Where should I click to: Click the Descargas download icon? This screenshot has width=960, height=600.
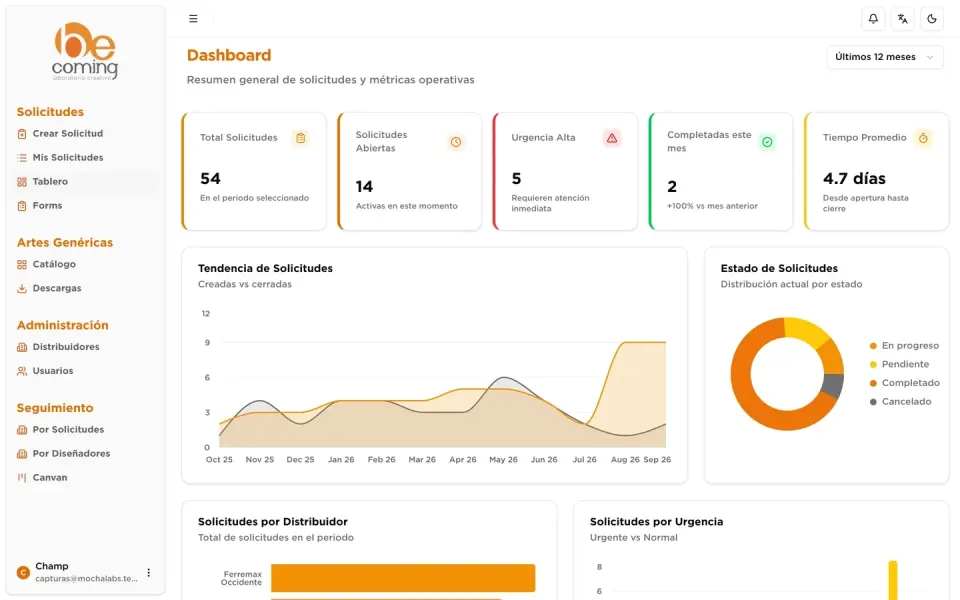[x=22, y=288]
